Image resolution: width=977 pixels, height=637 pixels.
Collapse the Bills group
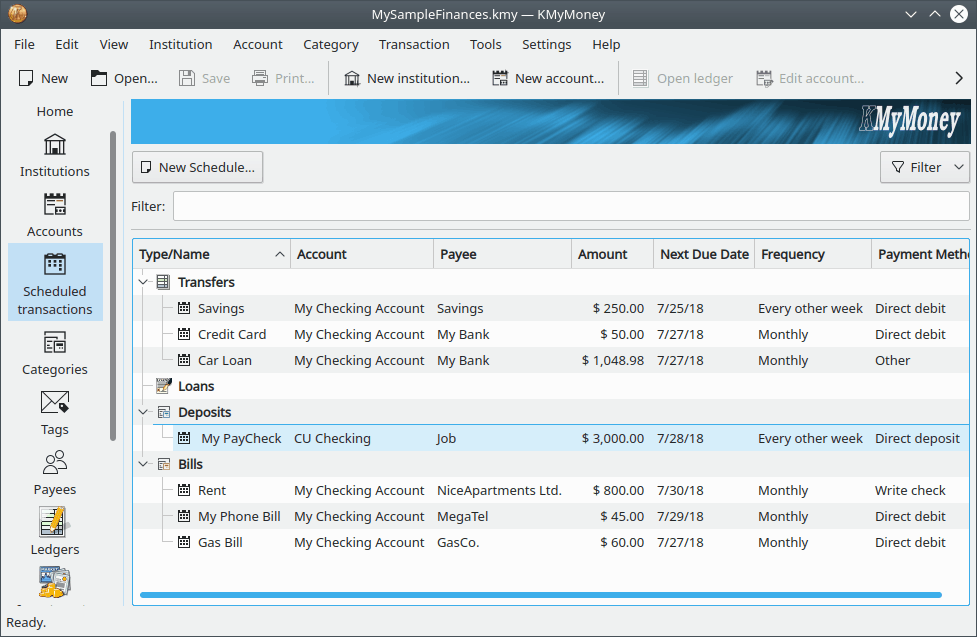click(x=143, y=465)
